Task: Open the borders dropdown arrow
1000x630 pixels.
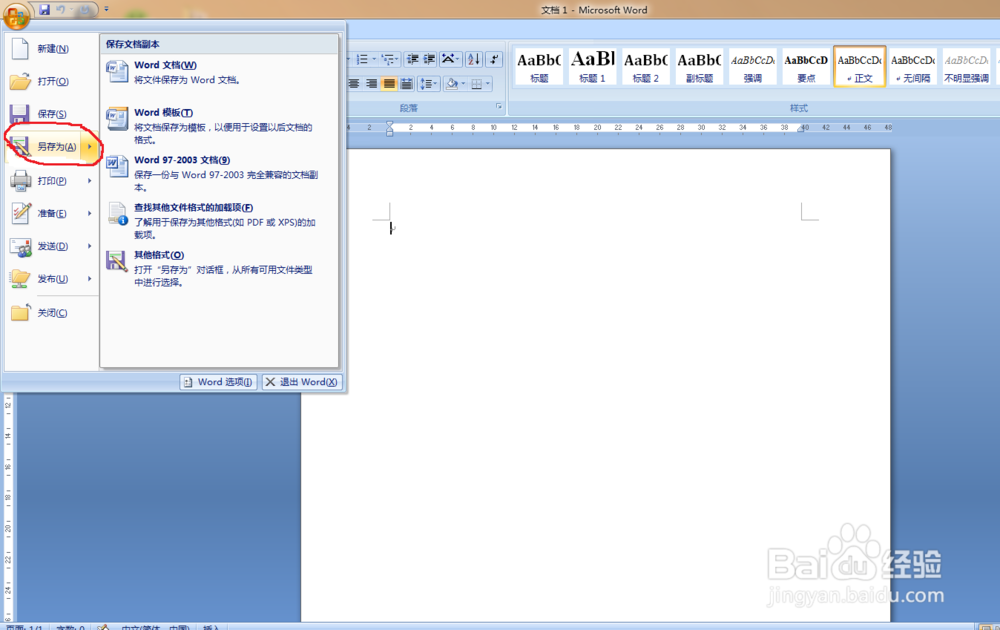Action: [488, 84]
